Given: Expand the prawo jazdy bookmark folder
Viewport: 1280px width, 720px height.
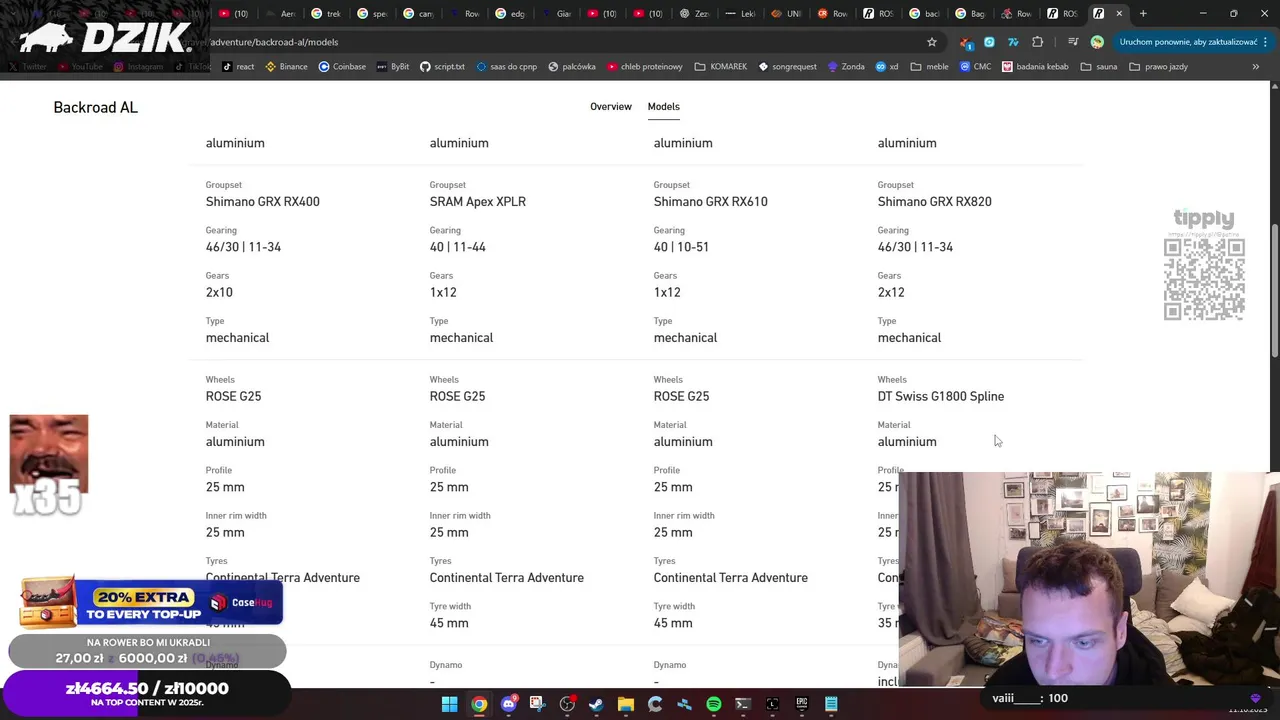Looking at the screenshot, I should [x=1158, y=67].
